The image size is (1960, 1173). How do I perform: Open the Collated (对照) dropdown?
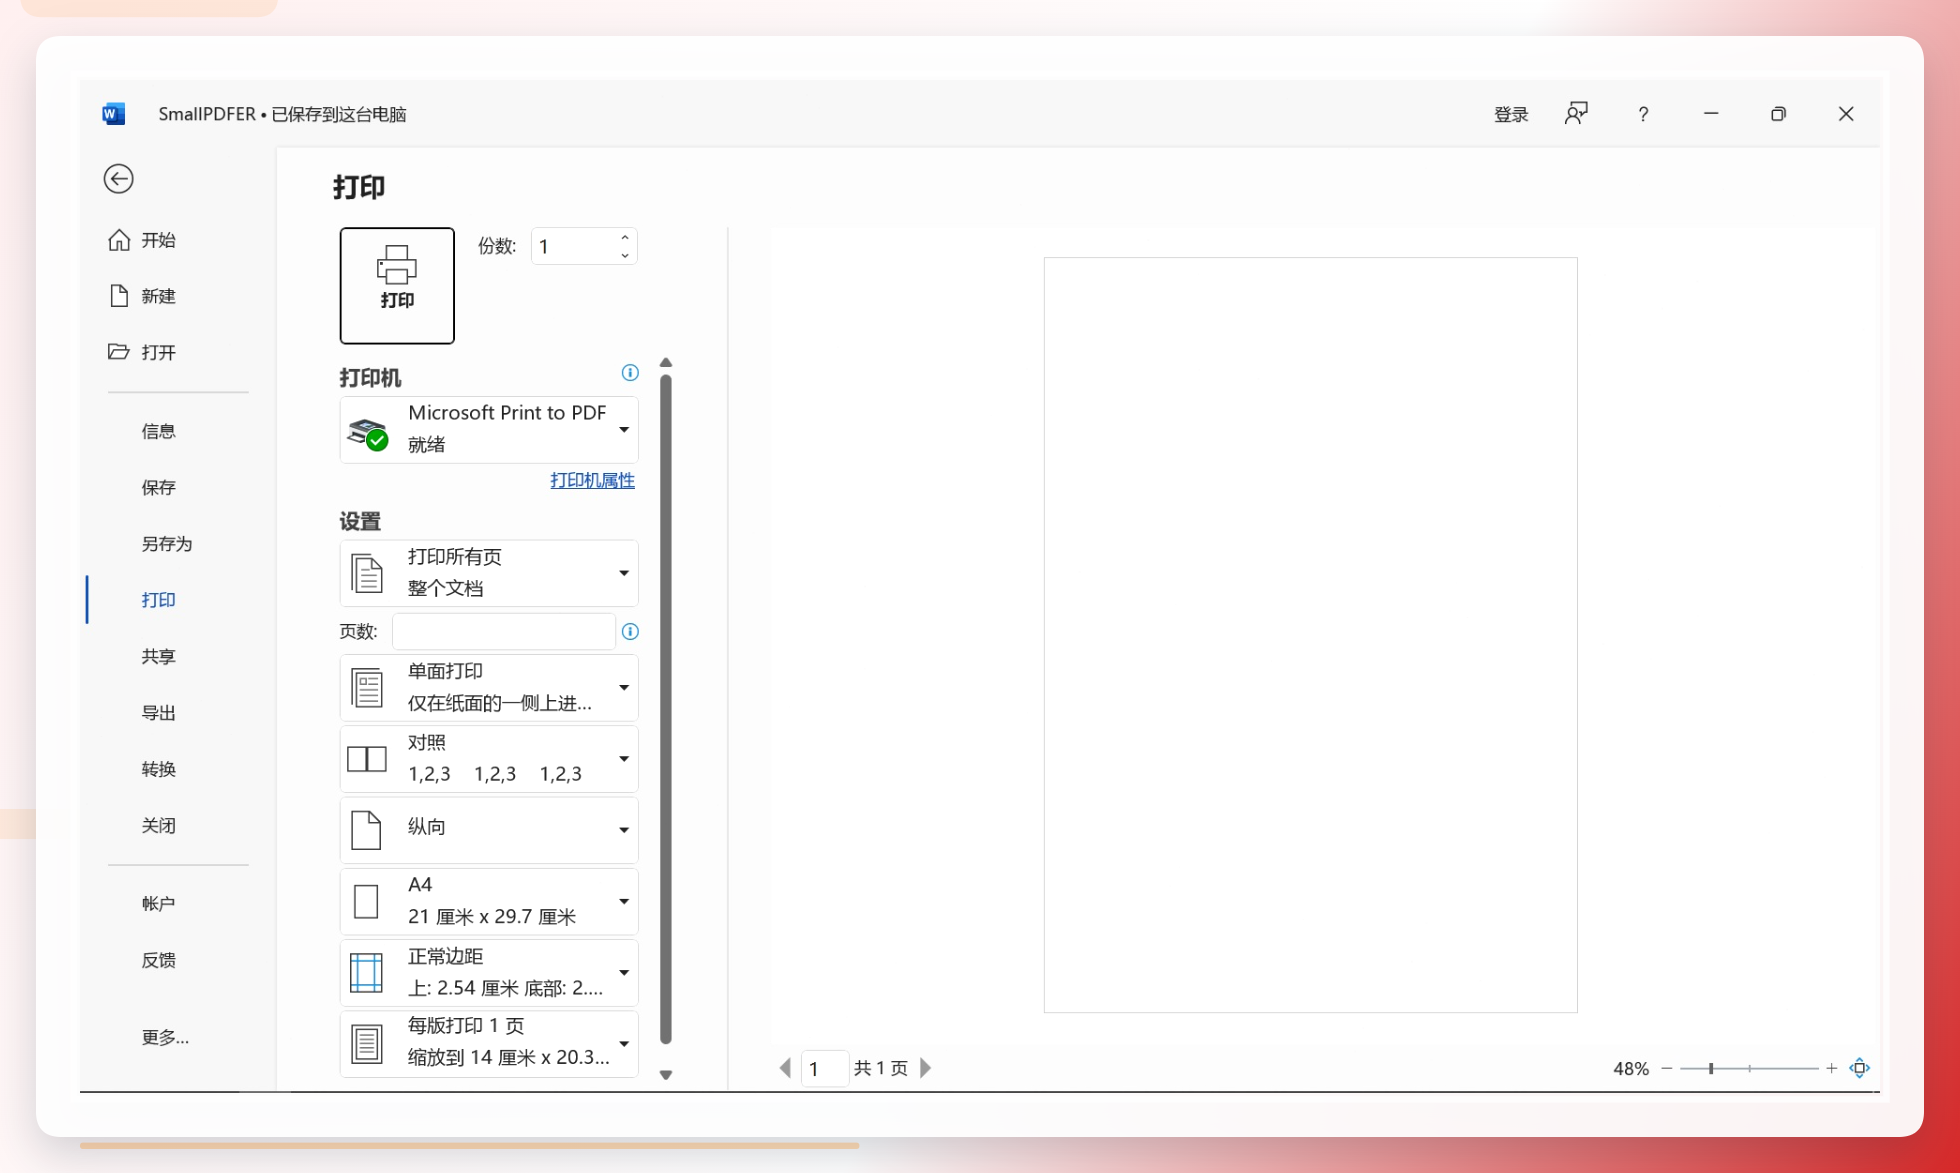(x=489, y=758)
